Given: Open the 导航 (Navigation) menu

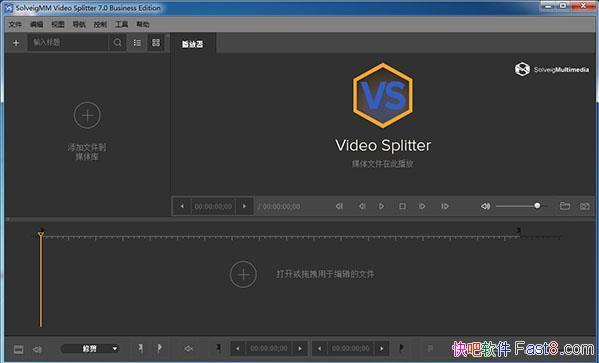Looking at the screenshot, I should (79, 24).
